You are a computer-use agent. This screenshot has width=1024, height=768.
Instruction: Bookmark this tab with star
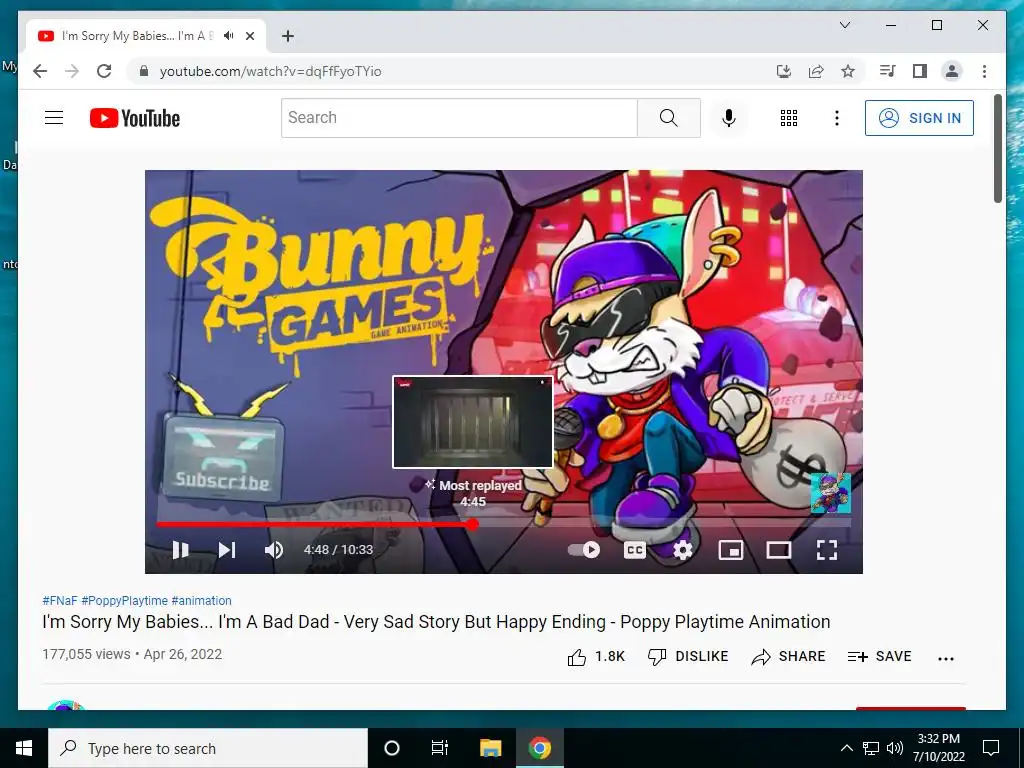pyautogui.click(x=848, y=71)
